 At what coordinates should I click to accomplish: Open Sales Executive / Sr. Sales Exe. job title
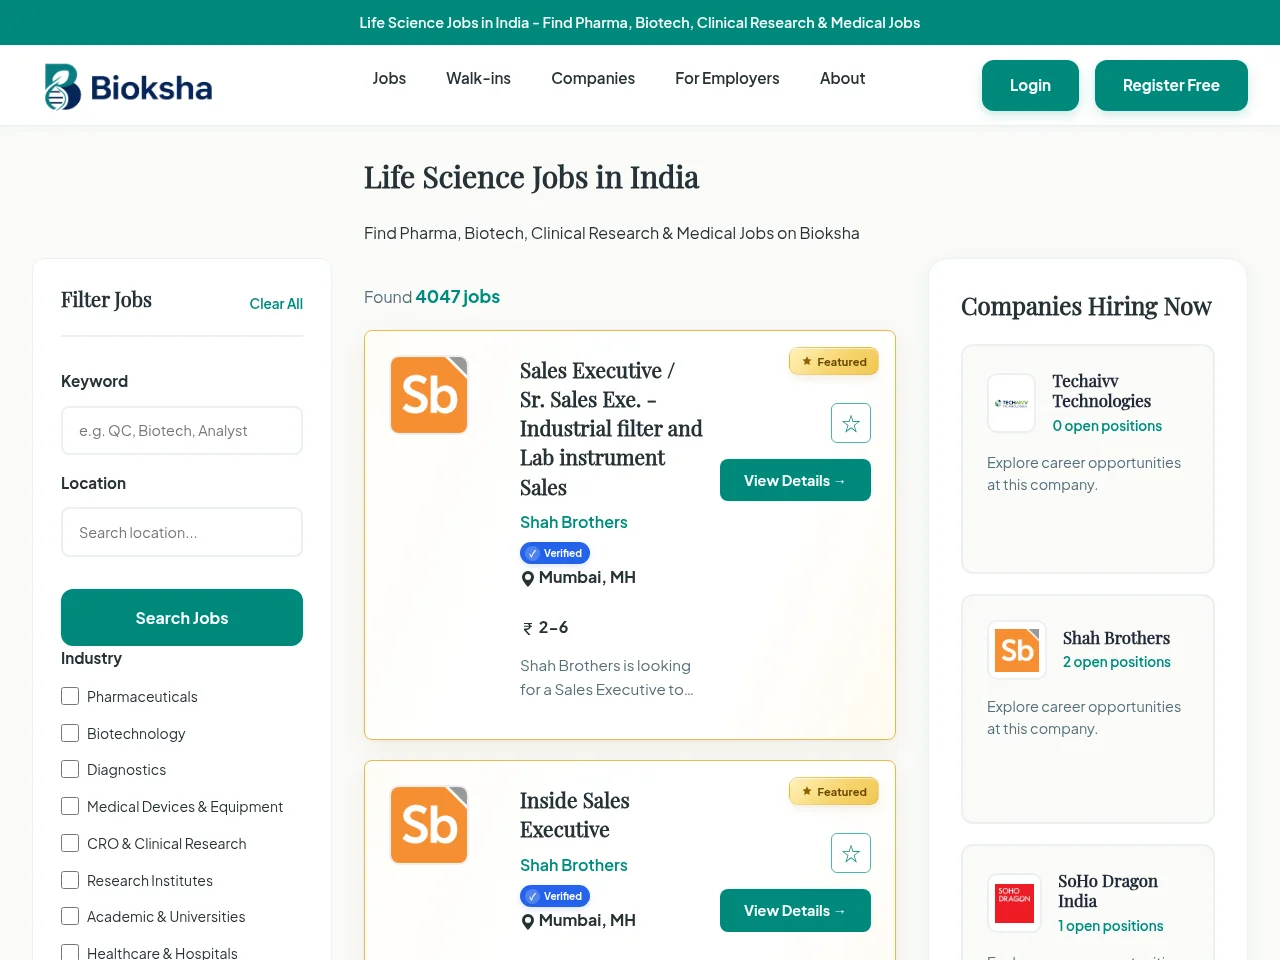tap(611, 429)
